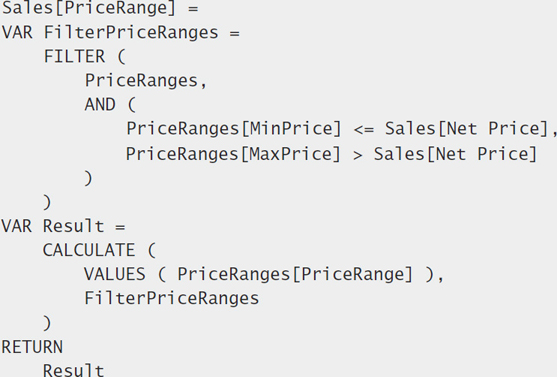Screen dimensions: 557x377
Task: Click the greater-than operator
Action: (358, 155)
